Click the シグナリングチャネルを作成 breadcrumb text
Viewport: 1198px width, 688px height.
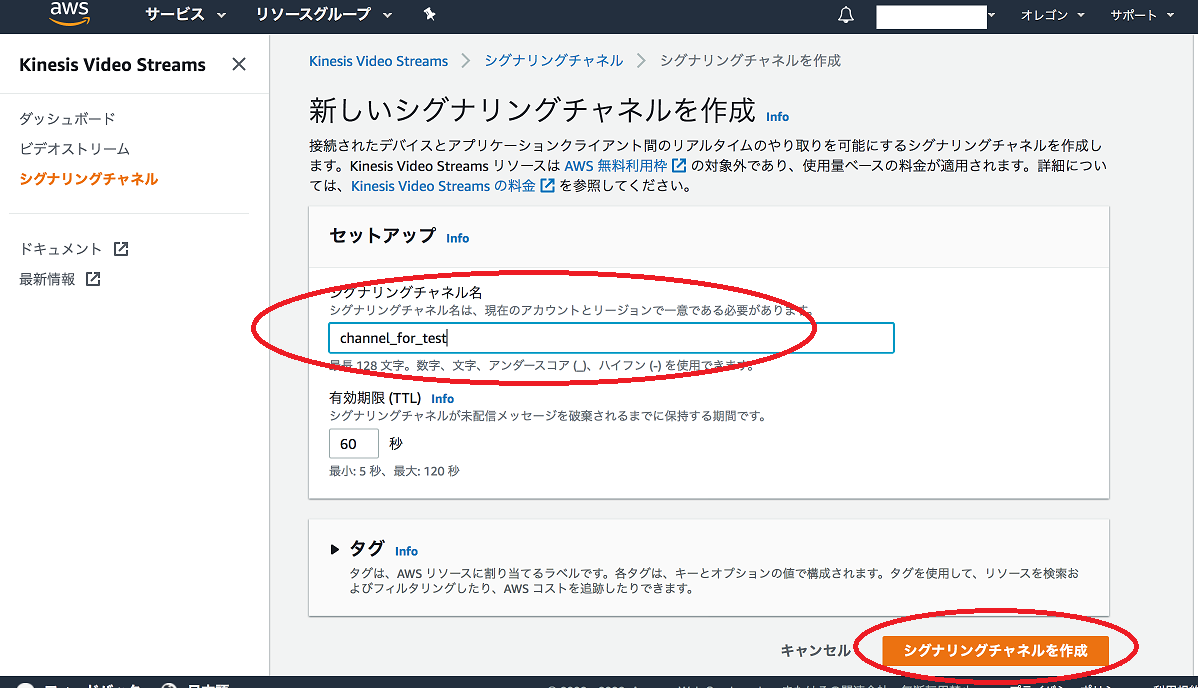coord(750,60)
